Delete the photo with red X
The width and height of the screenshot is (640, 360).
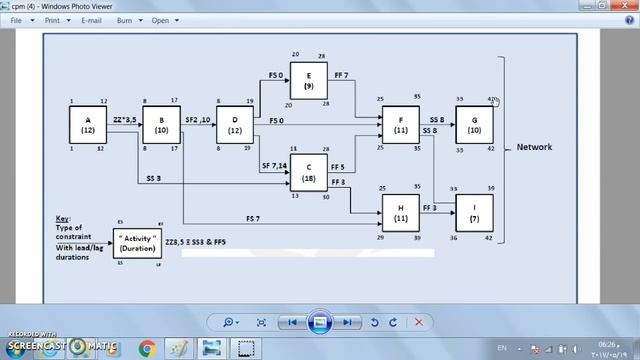419,322
